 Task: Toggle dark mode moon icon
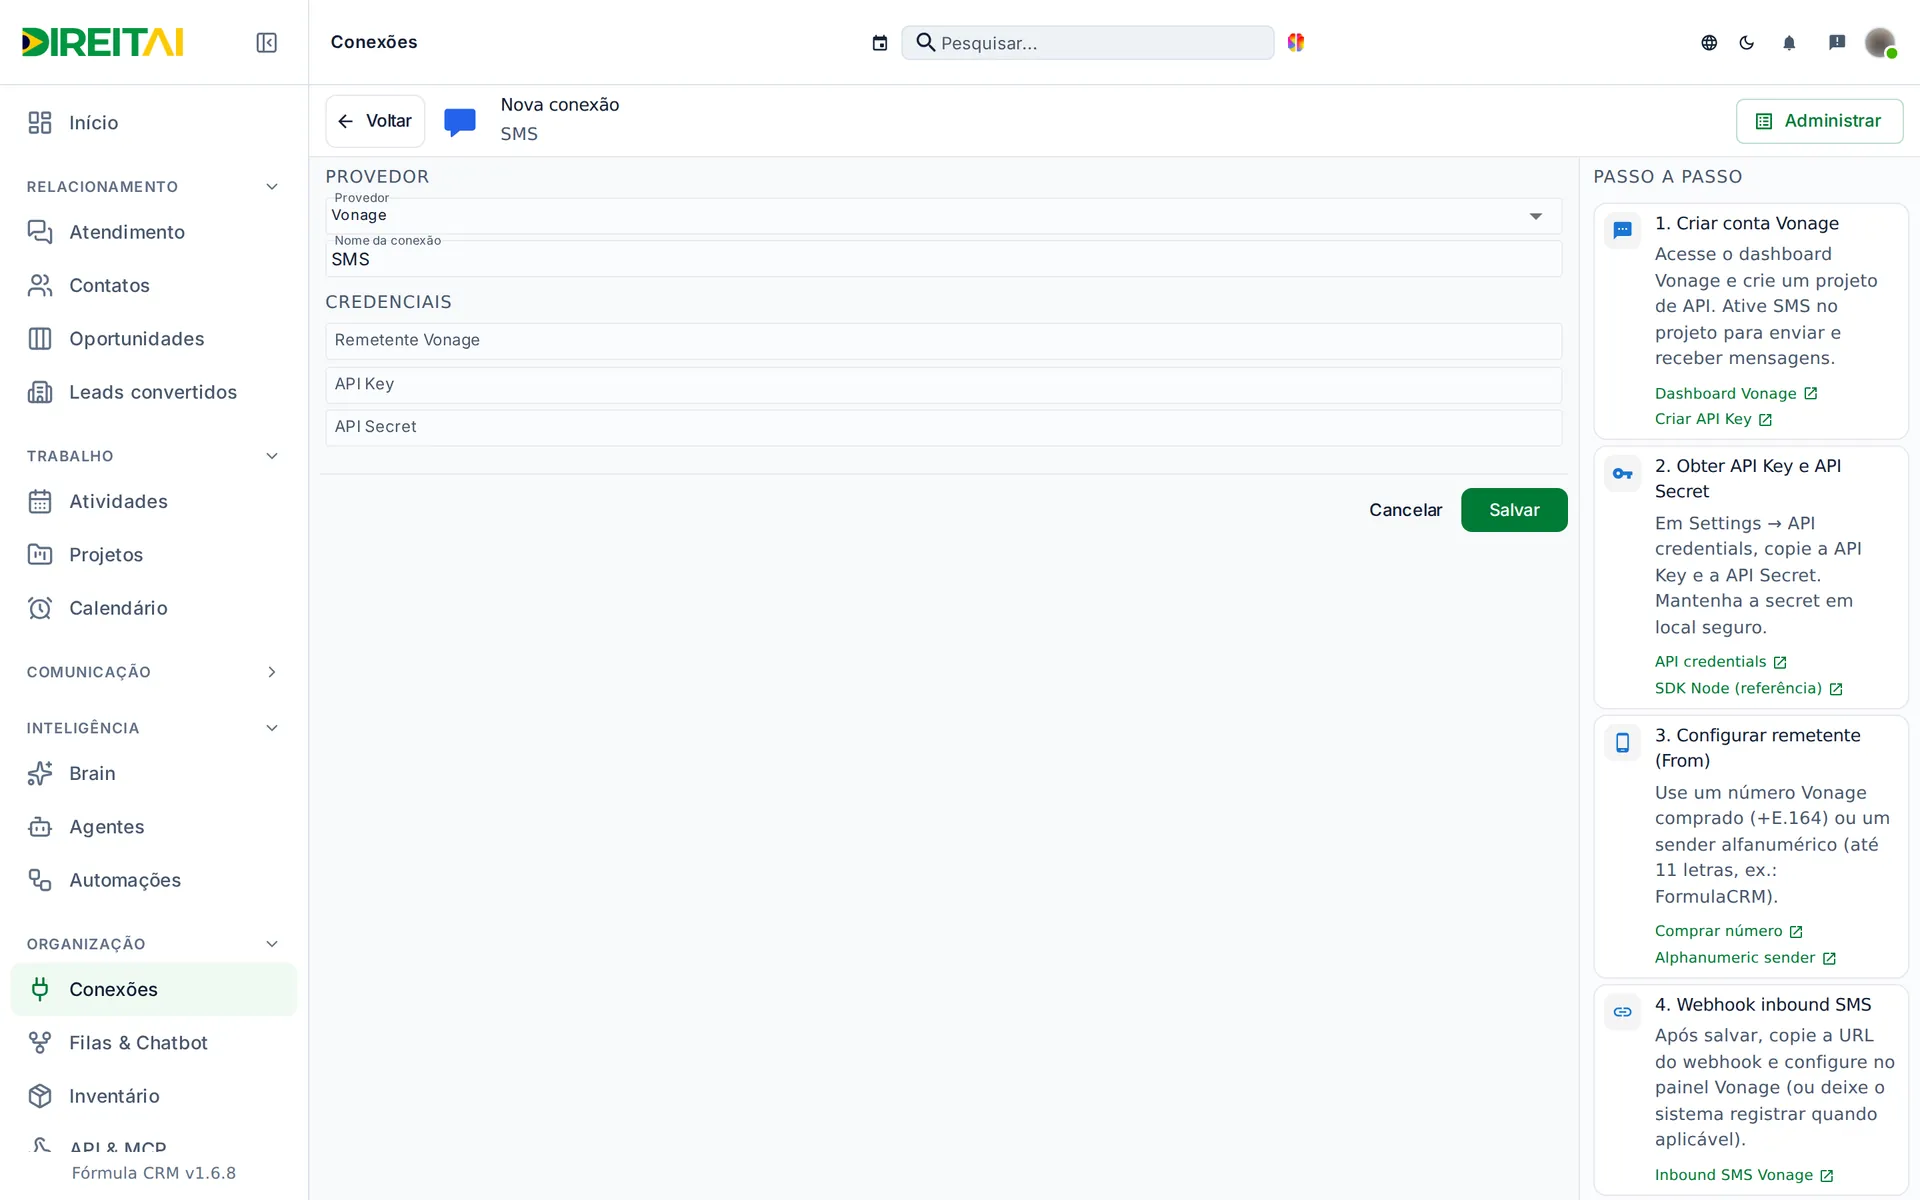pos(1747,42)
